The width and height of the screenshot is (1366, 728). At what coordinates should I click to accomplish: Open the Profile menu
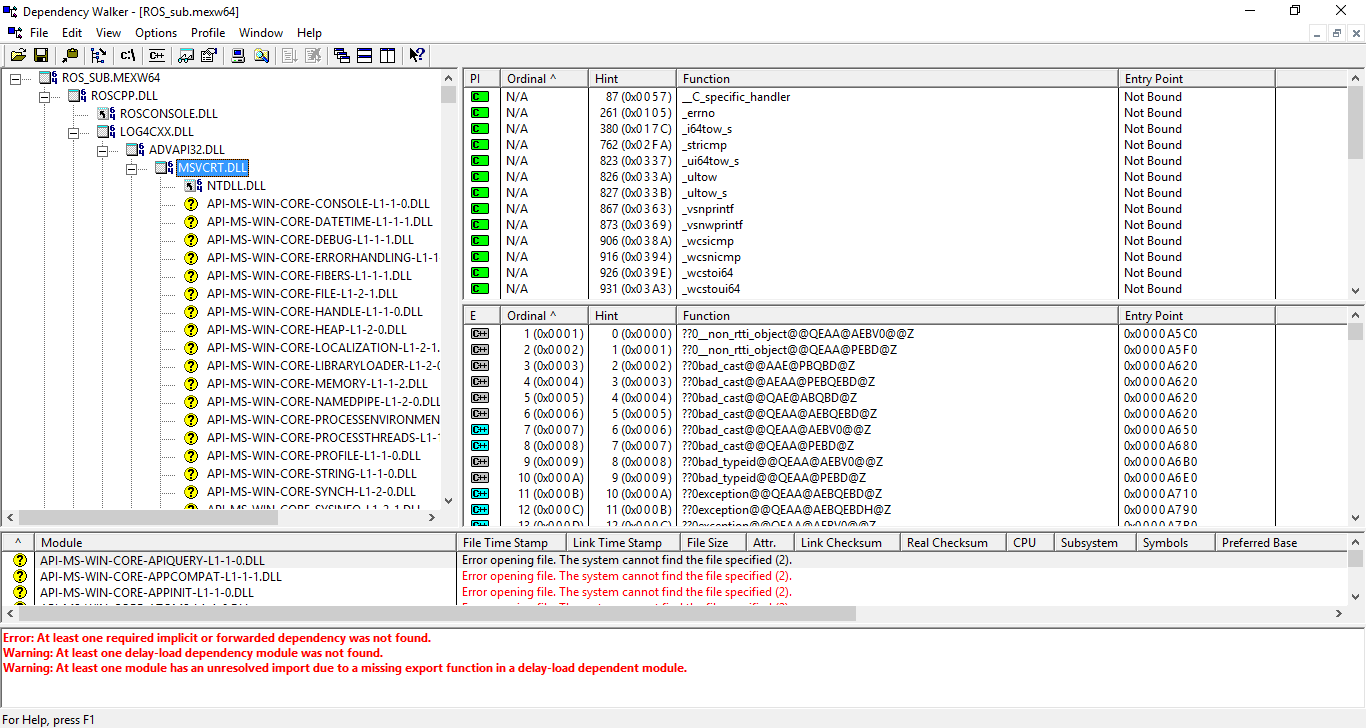tap(208, 33)
